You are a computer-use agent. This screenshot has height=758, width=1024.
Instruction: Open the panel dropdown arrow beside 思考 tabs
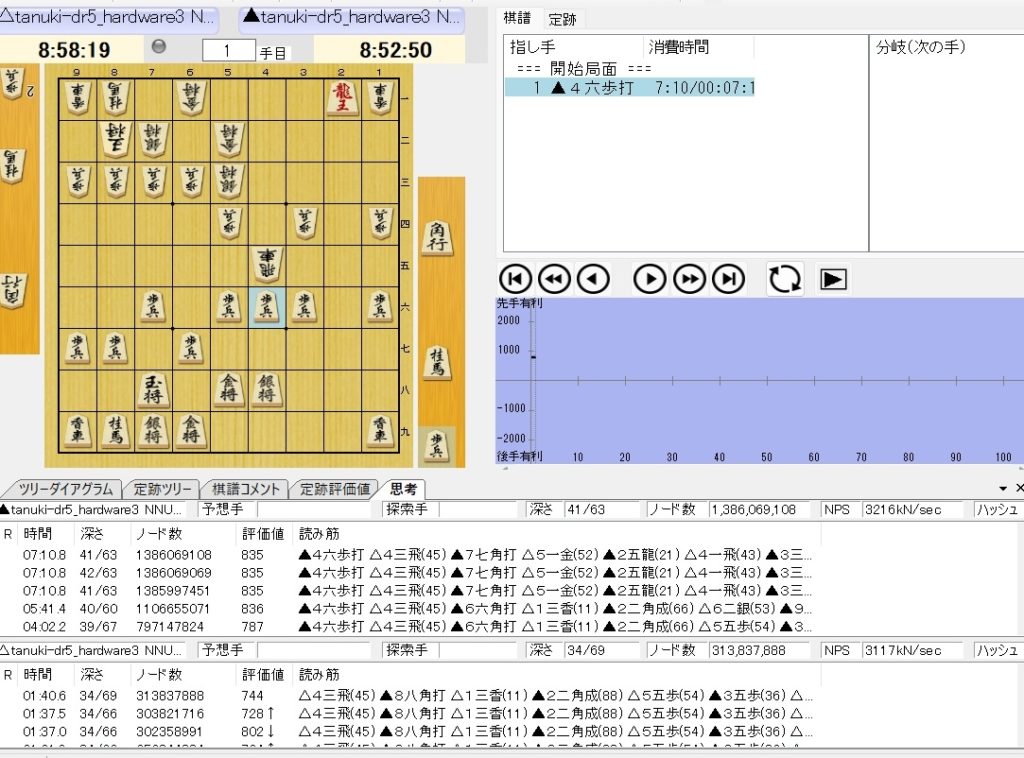pyautogui.click(x=1003, y=488)
